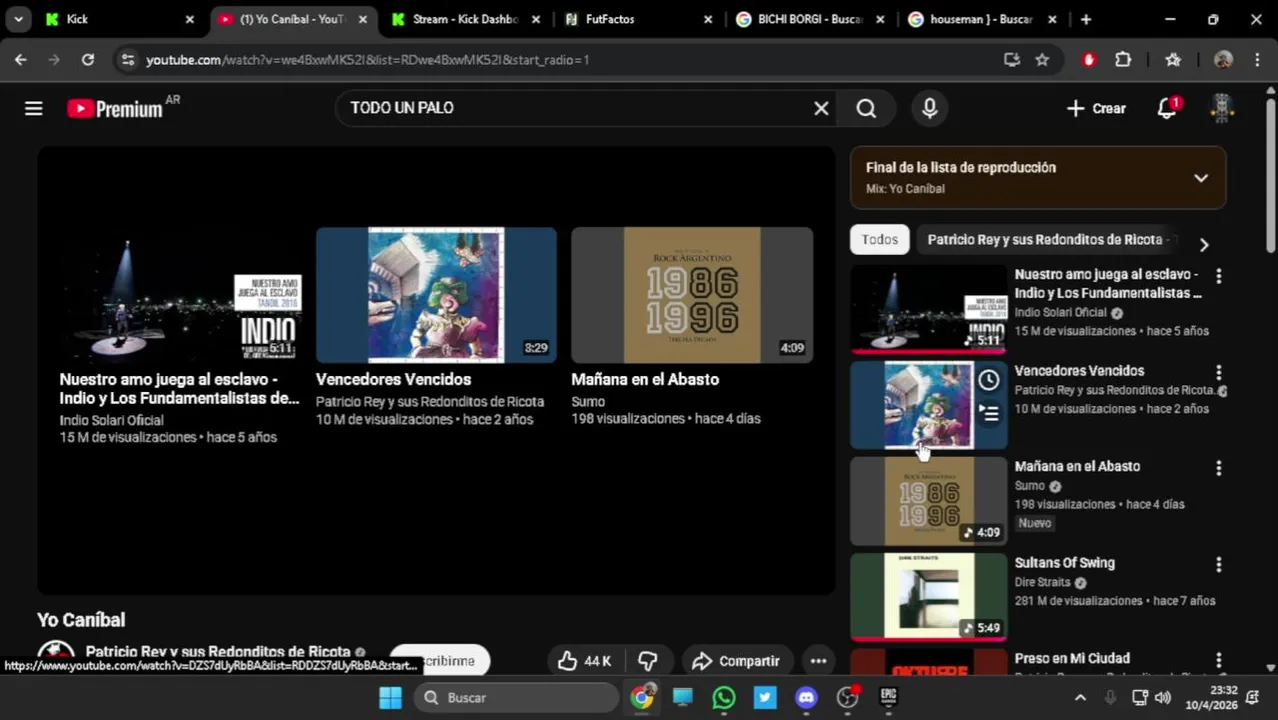This screenshot has width=1278, height=720.
Task: Open Discord from the taskbar
Action: 806,697
